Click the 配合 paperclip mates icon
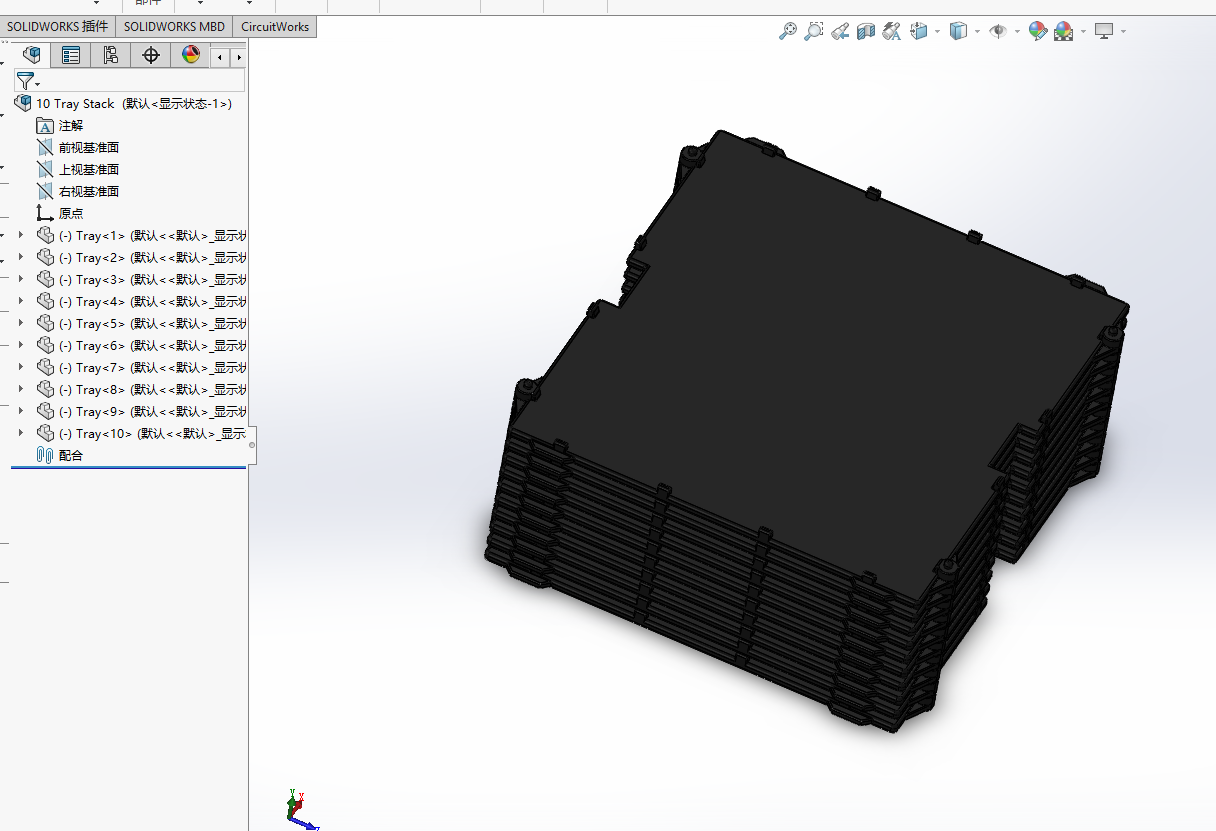Image resolution: width=1216 pixels, height=831 pixels. (x=45, y=456)
